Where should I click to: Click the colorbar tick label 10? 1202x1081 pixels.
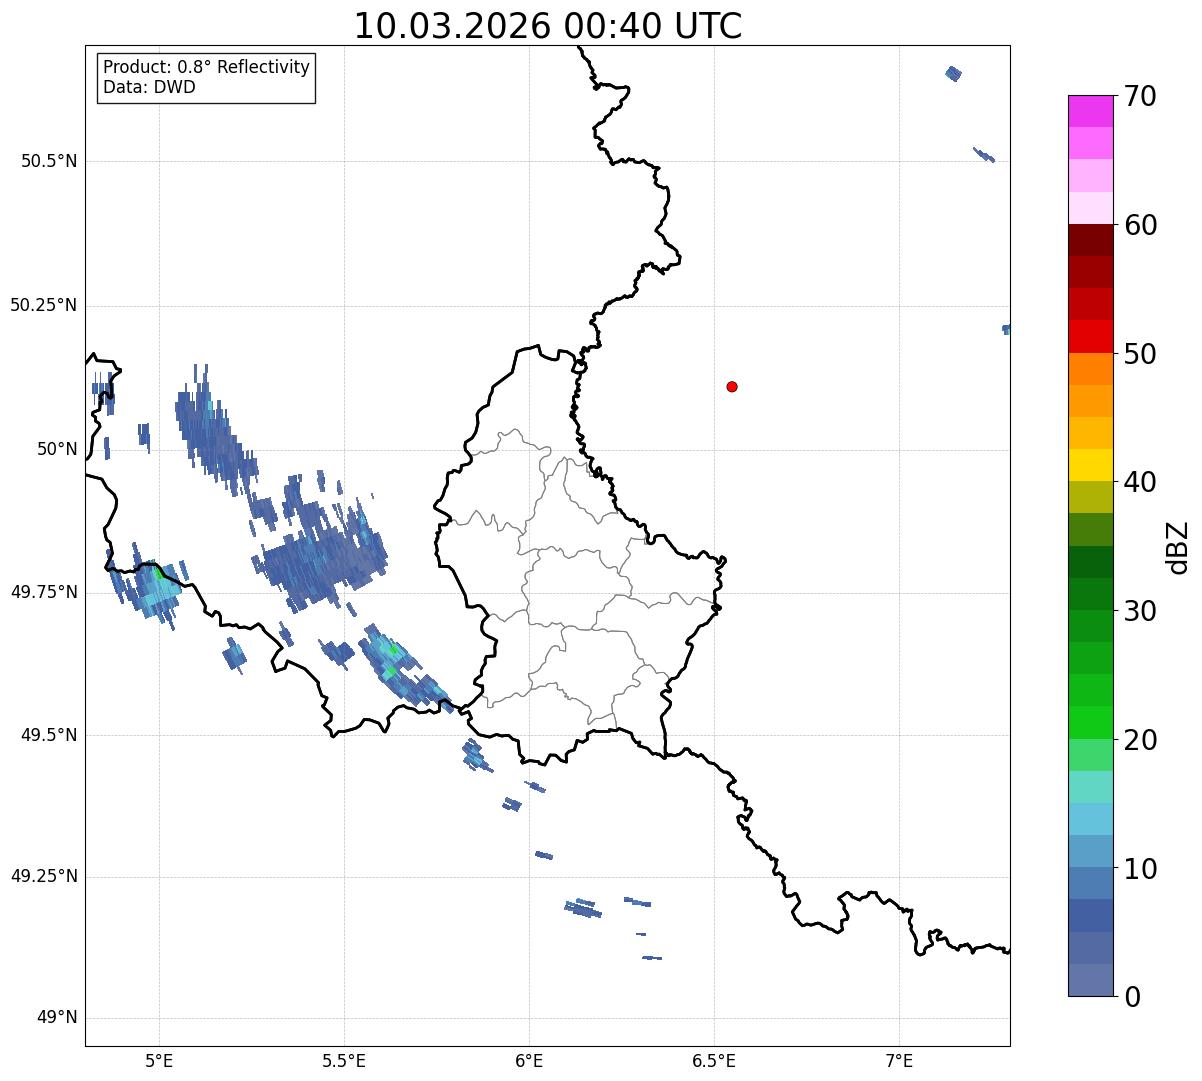[x=1140, y=869]
